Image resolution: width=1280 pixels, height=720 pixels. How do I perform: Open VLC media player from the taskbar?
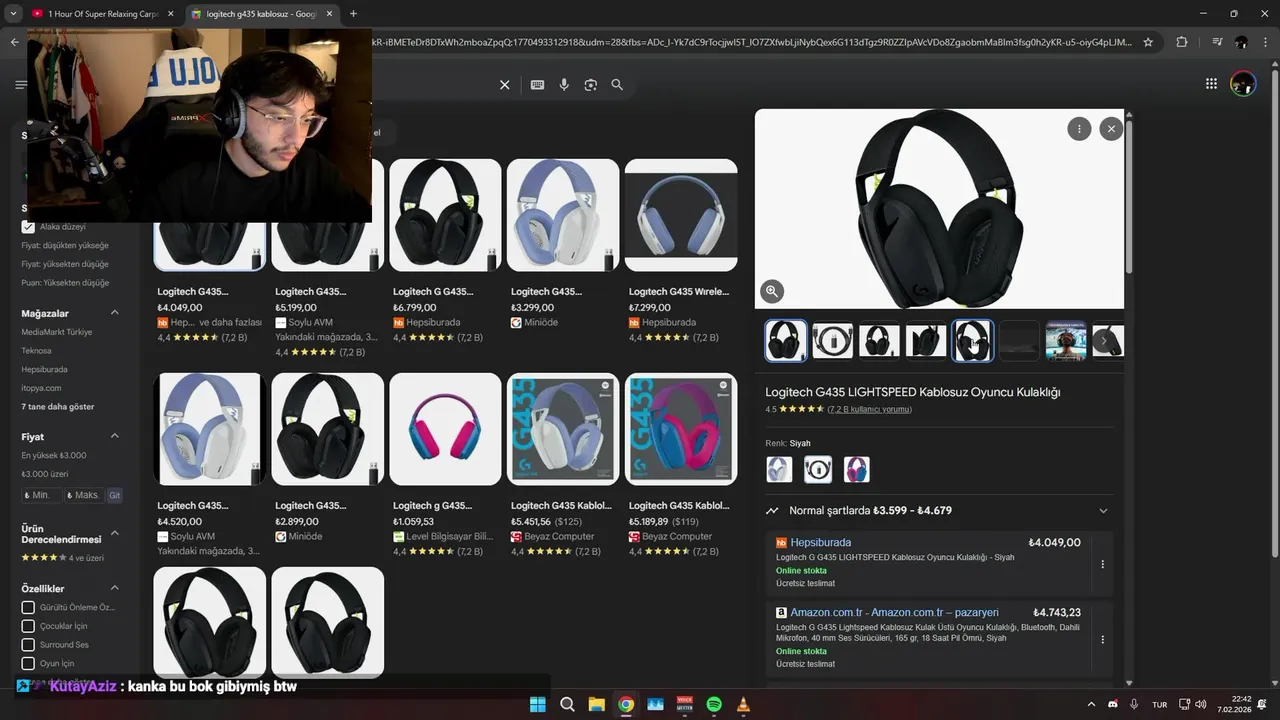click(x=743, y=704)
